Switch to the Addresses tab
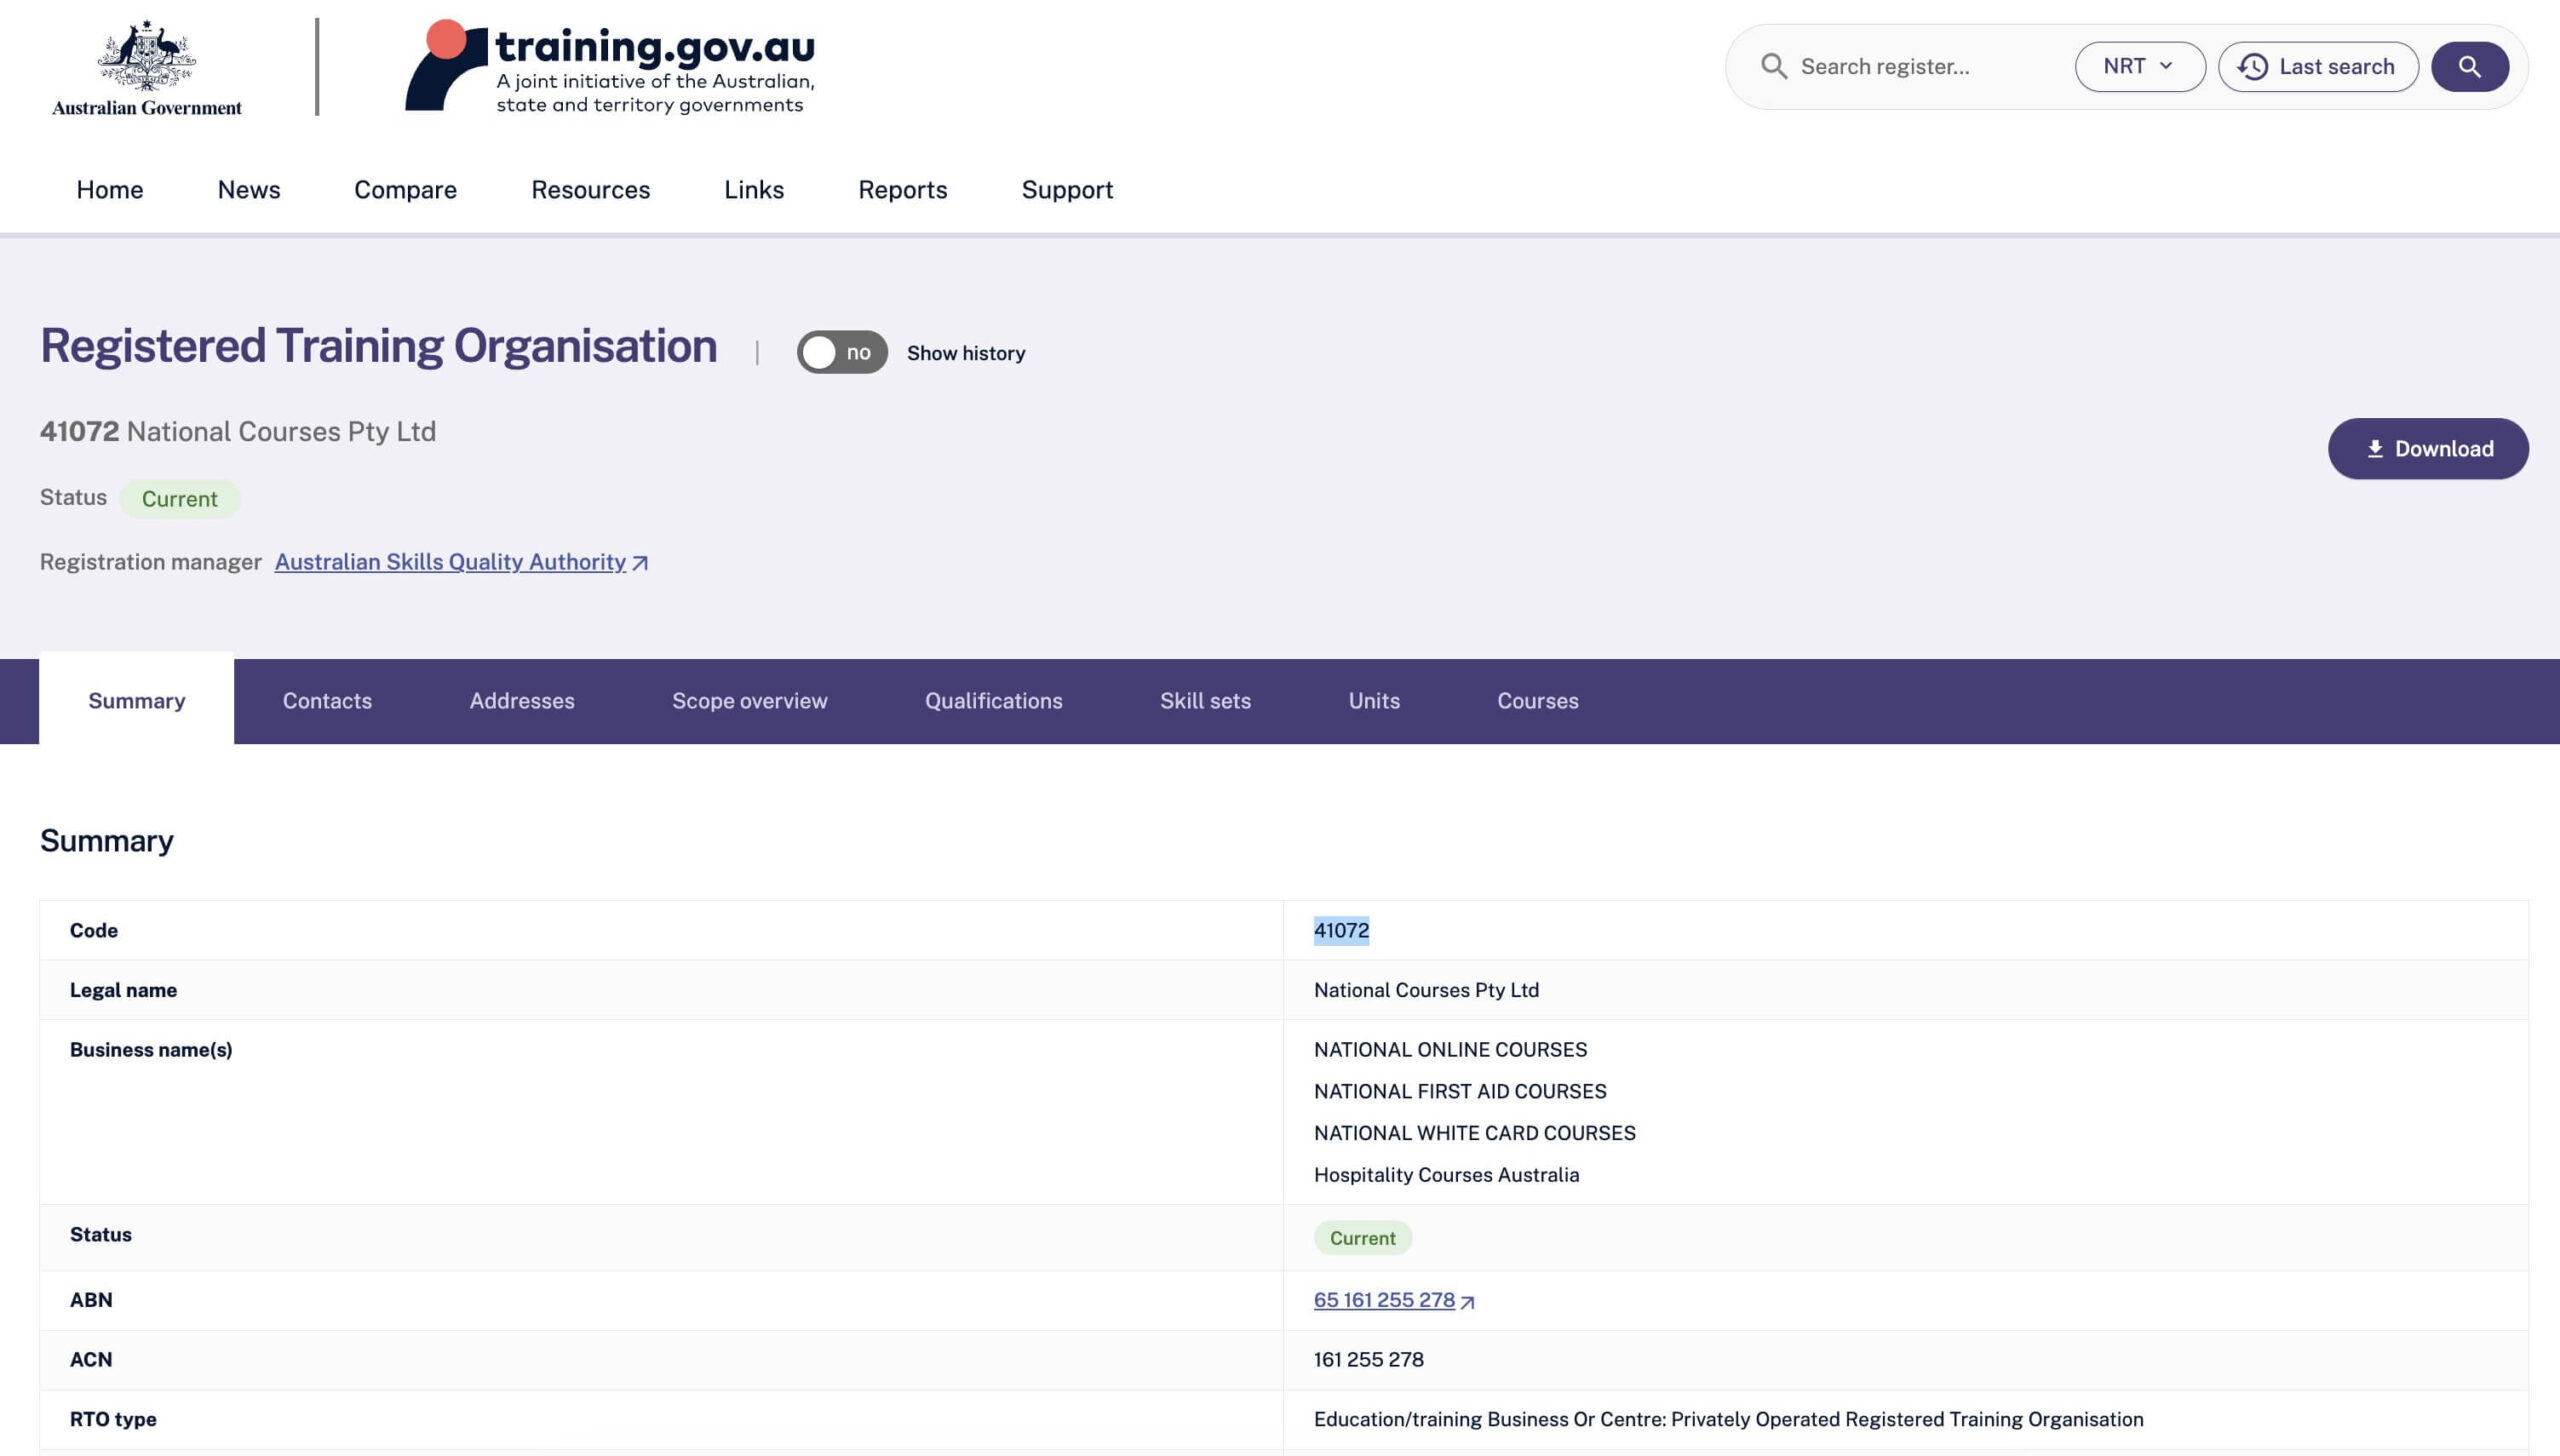This screenshot has height=1456, width=2560. [522, 701]
